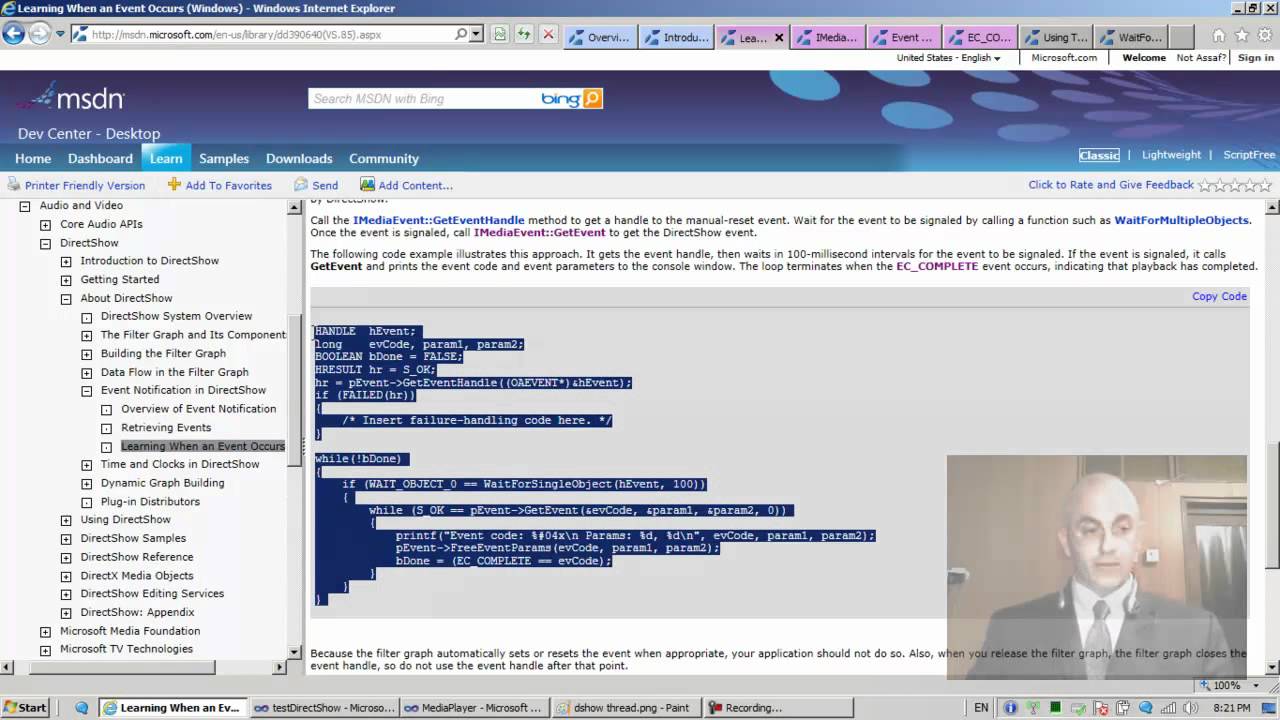
Task: Switch to the Lightweight view mode
Action: (x=1171, y=155)
